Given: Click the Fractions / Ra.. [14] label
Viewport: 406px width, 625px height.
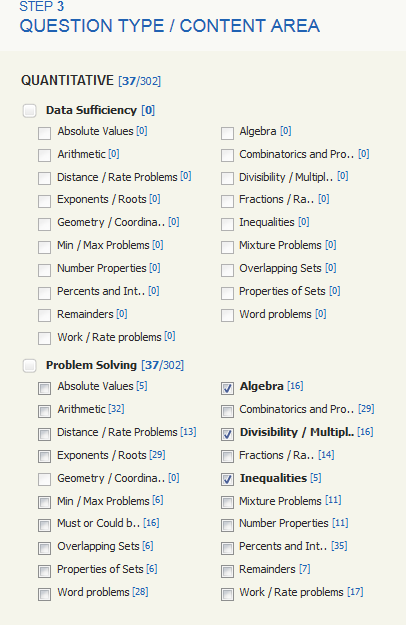Looking at the screenshot, I should (x=286, y=455).
